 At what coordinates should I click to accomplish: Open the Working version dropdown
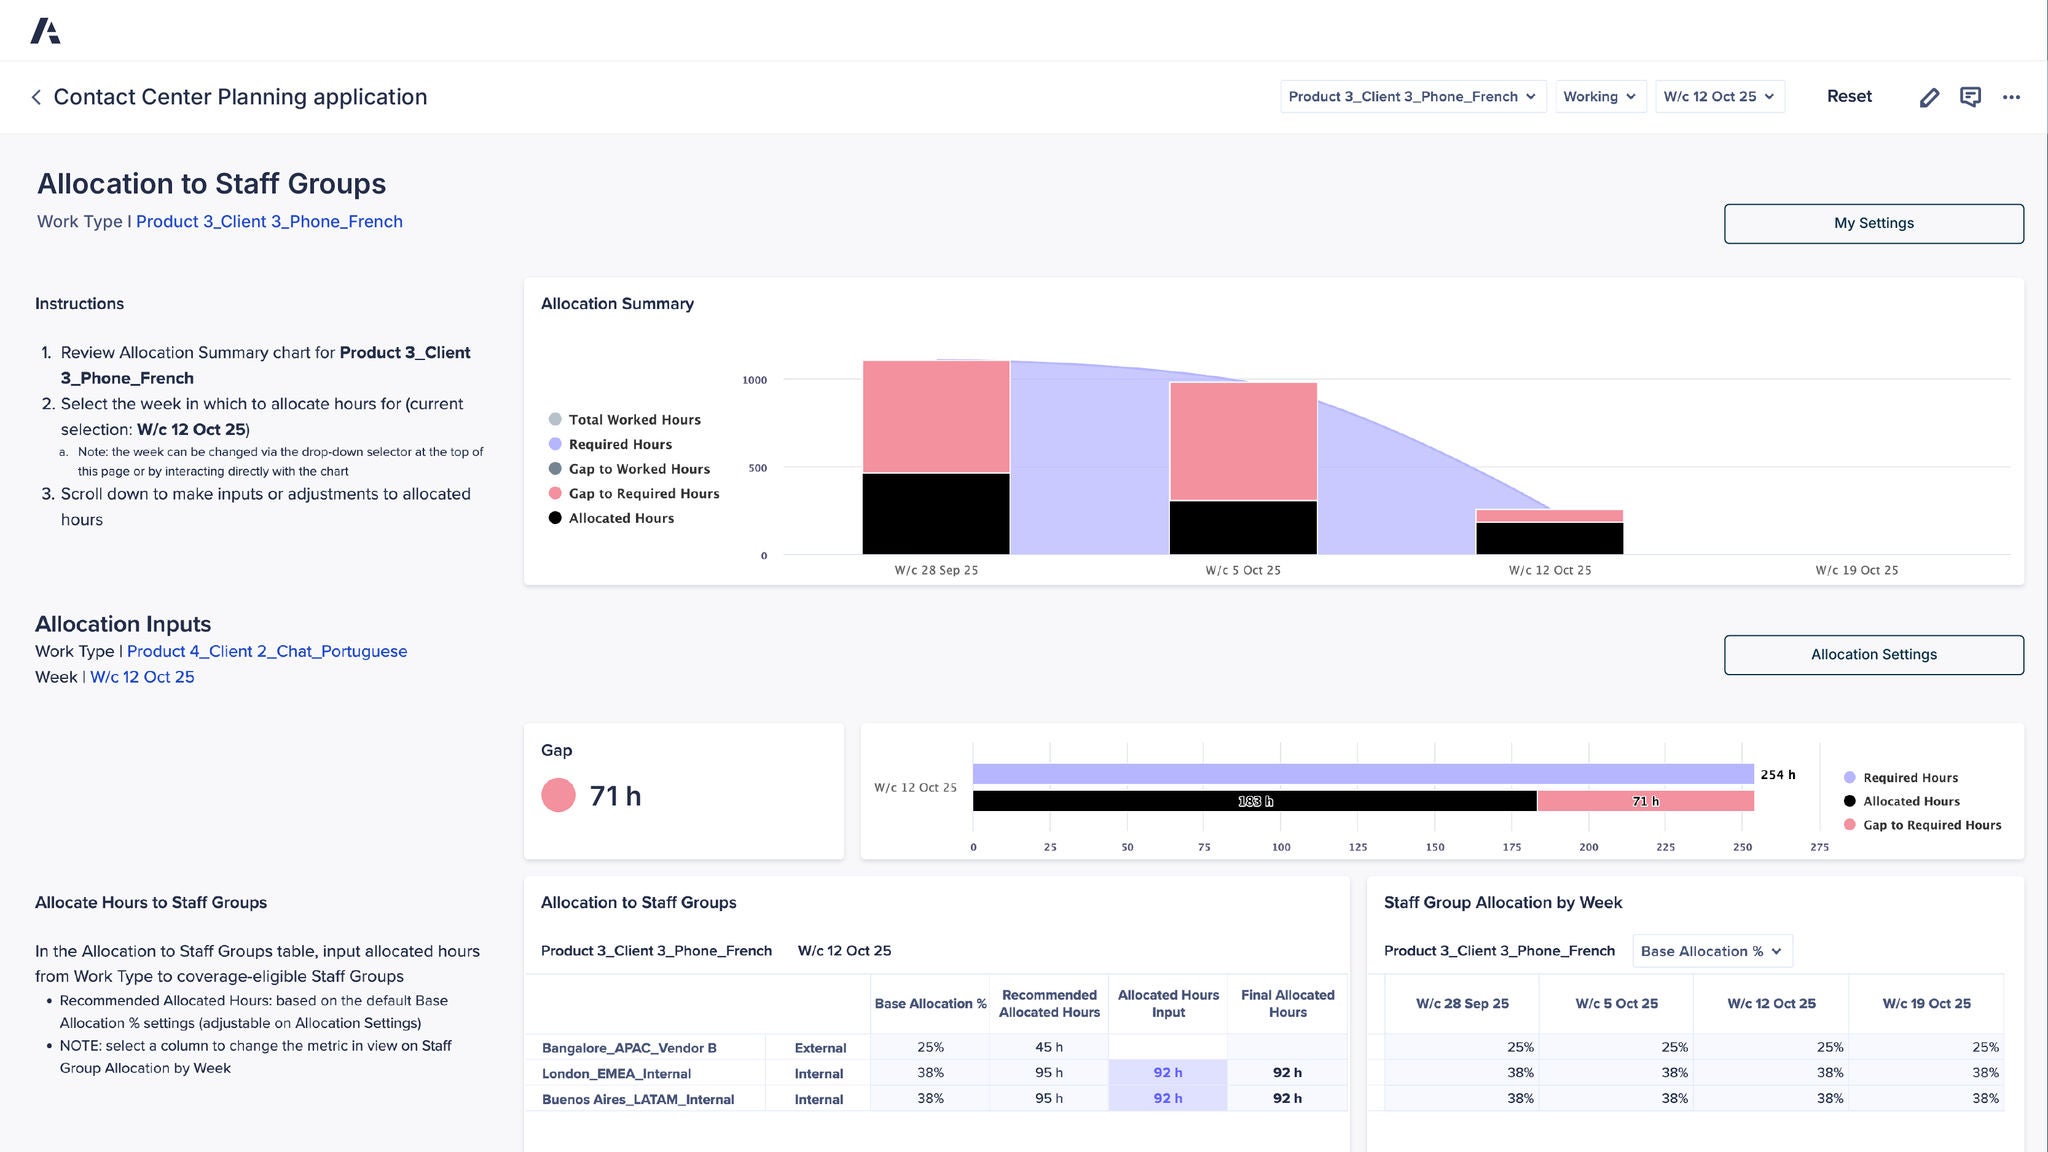coord(1600,96)
